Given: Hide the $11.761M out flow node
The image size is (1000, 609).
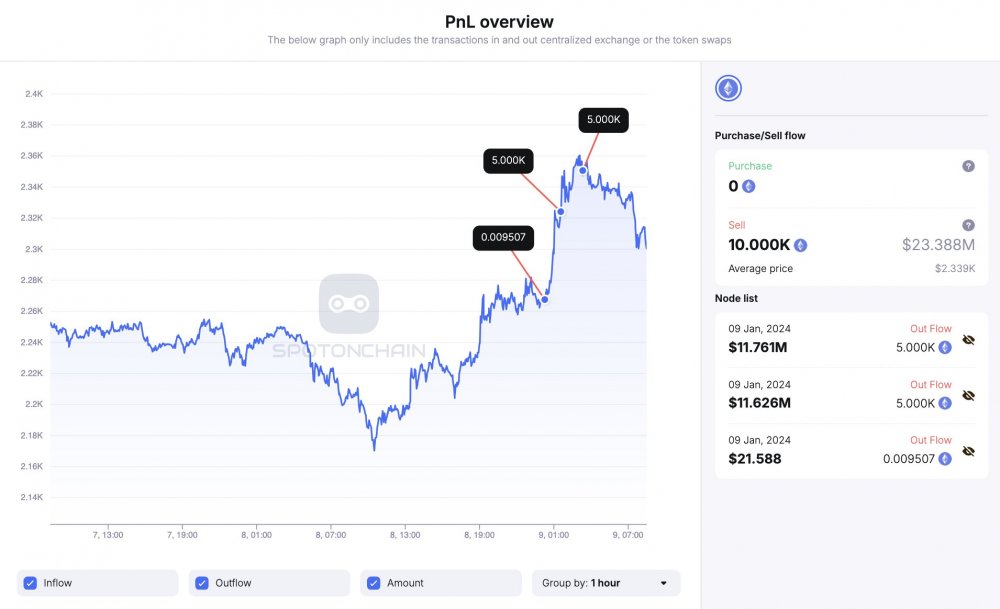Looking at the screenshot, I should click(x=969, y=340).
